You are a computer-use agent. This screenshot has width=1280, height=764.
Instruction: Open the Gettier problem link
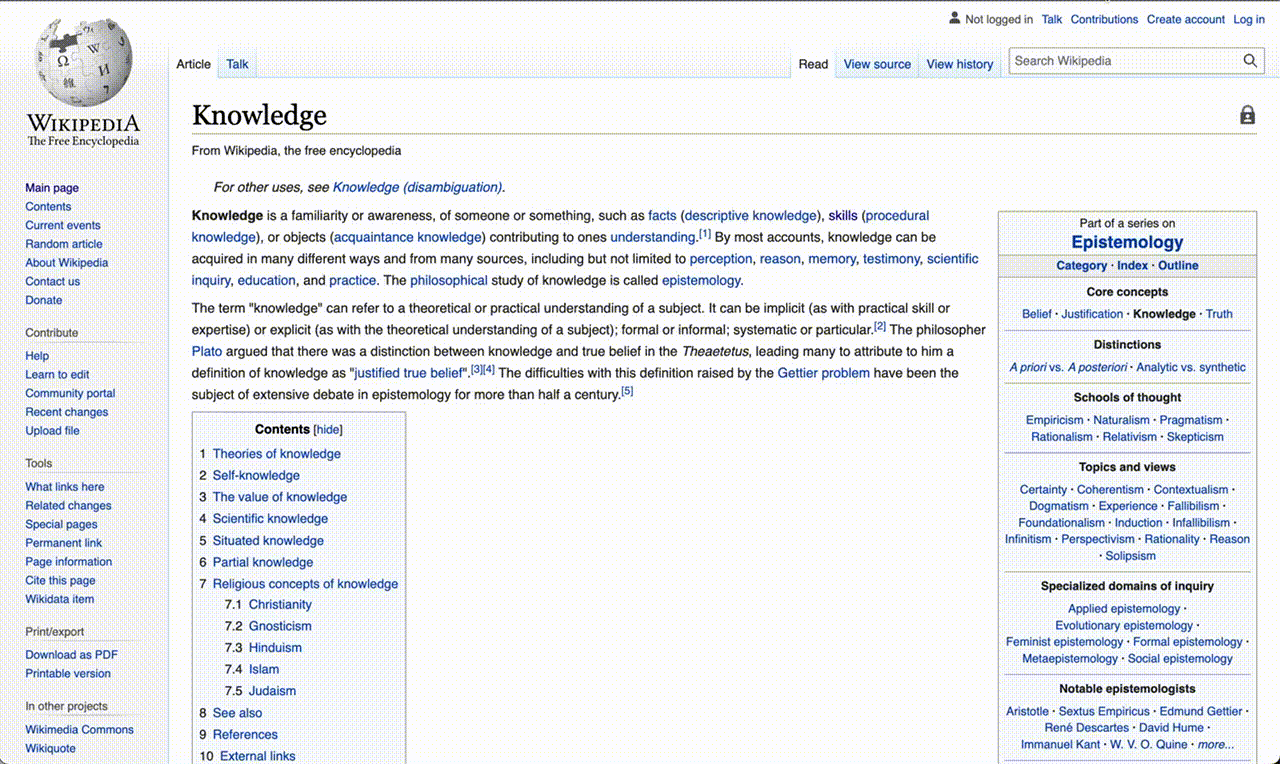point(824,373)
